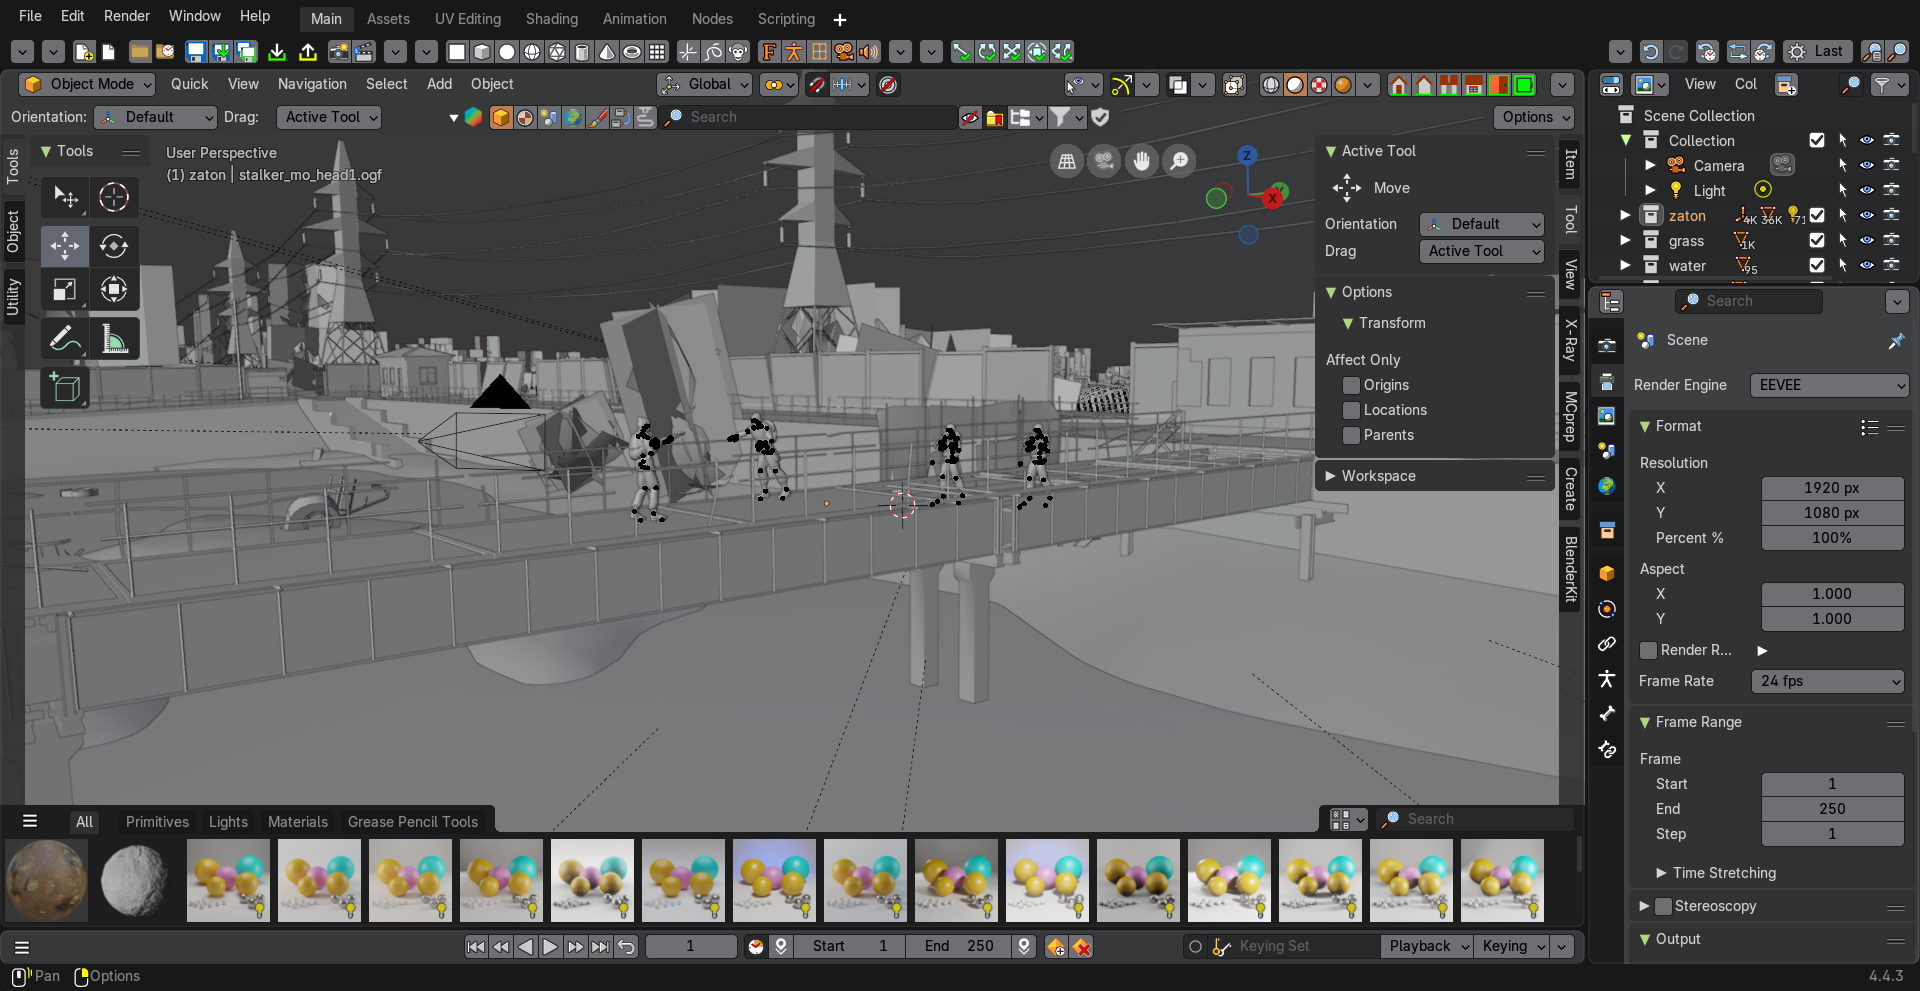Image resolution: width=1920 pixels, height=991 pixels.
Task: Open the Playback dropdown in timeline
Action: coord(1427,946)
